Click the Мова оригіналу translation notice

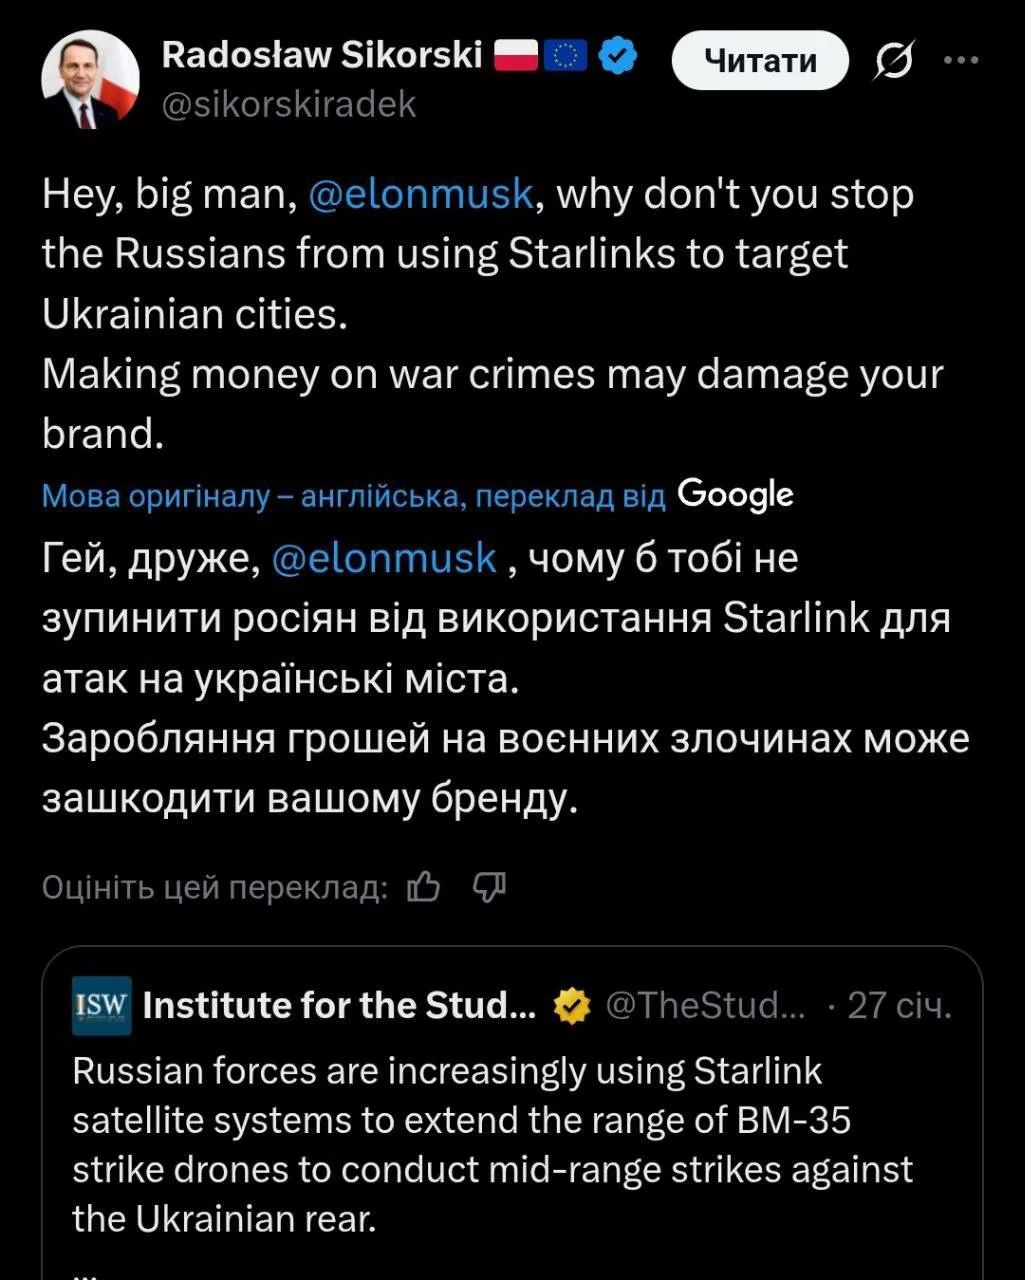353,497
